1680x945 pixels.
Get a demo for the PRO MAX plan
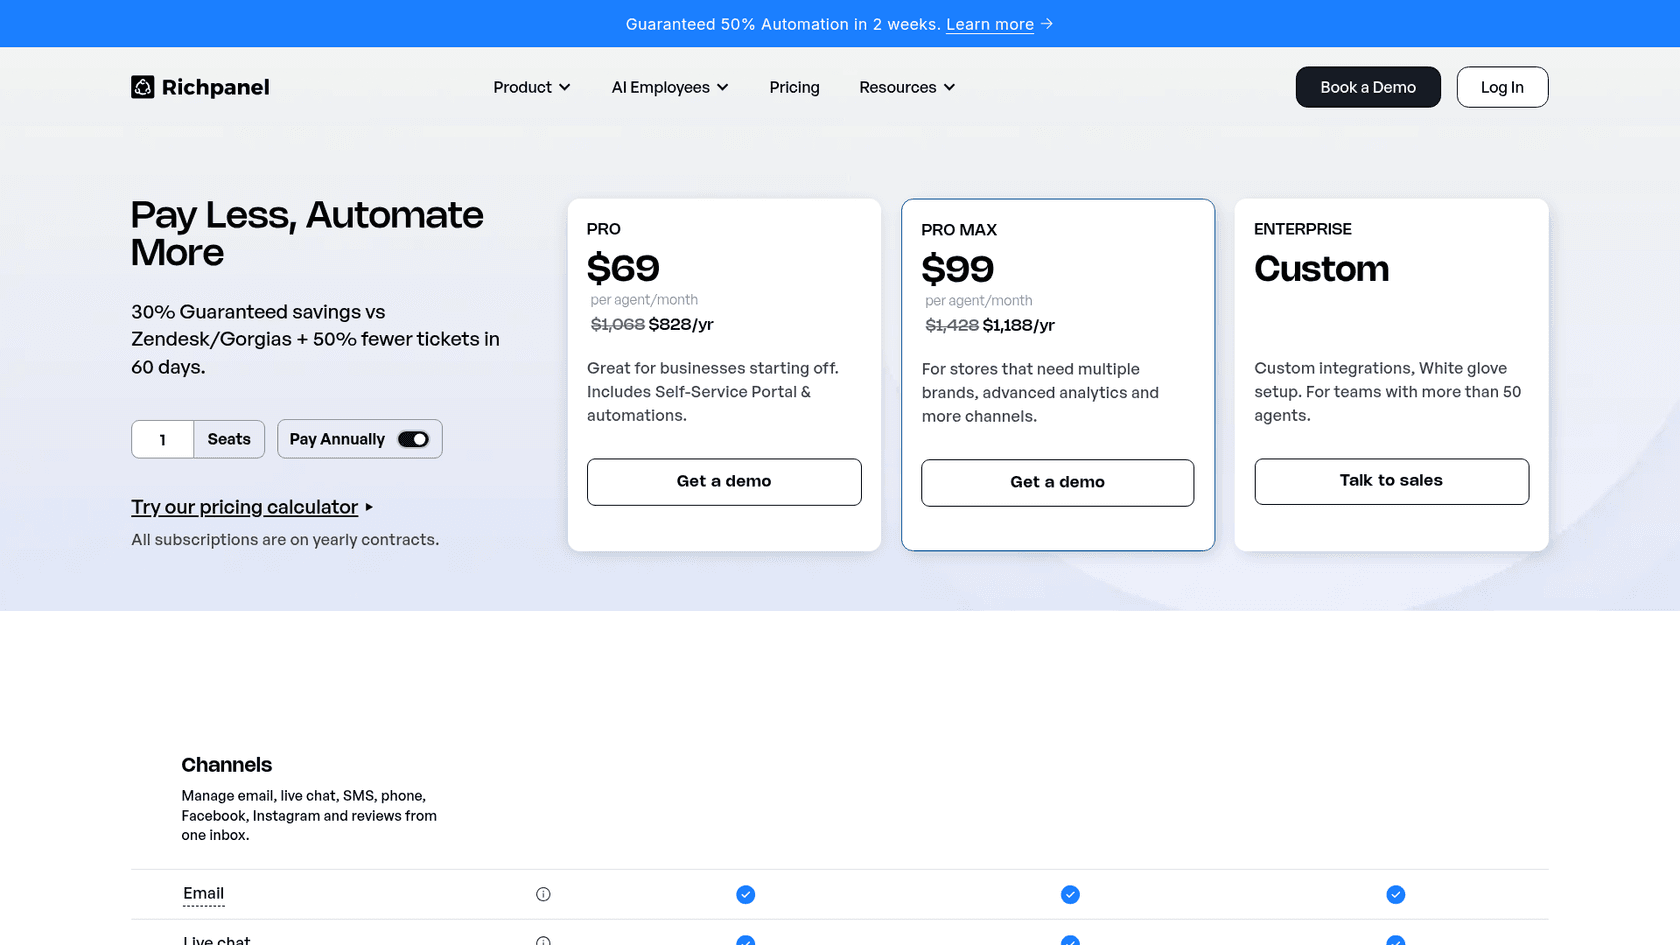(x=1058, y=483)
